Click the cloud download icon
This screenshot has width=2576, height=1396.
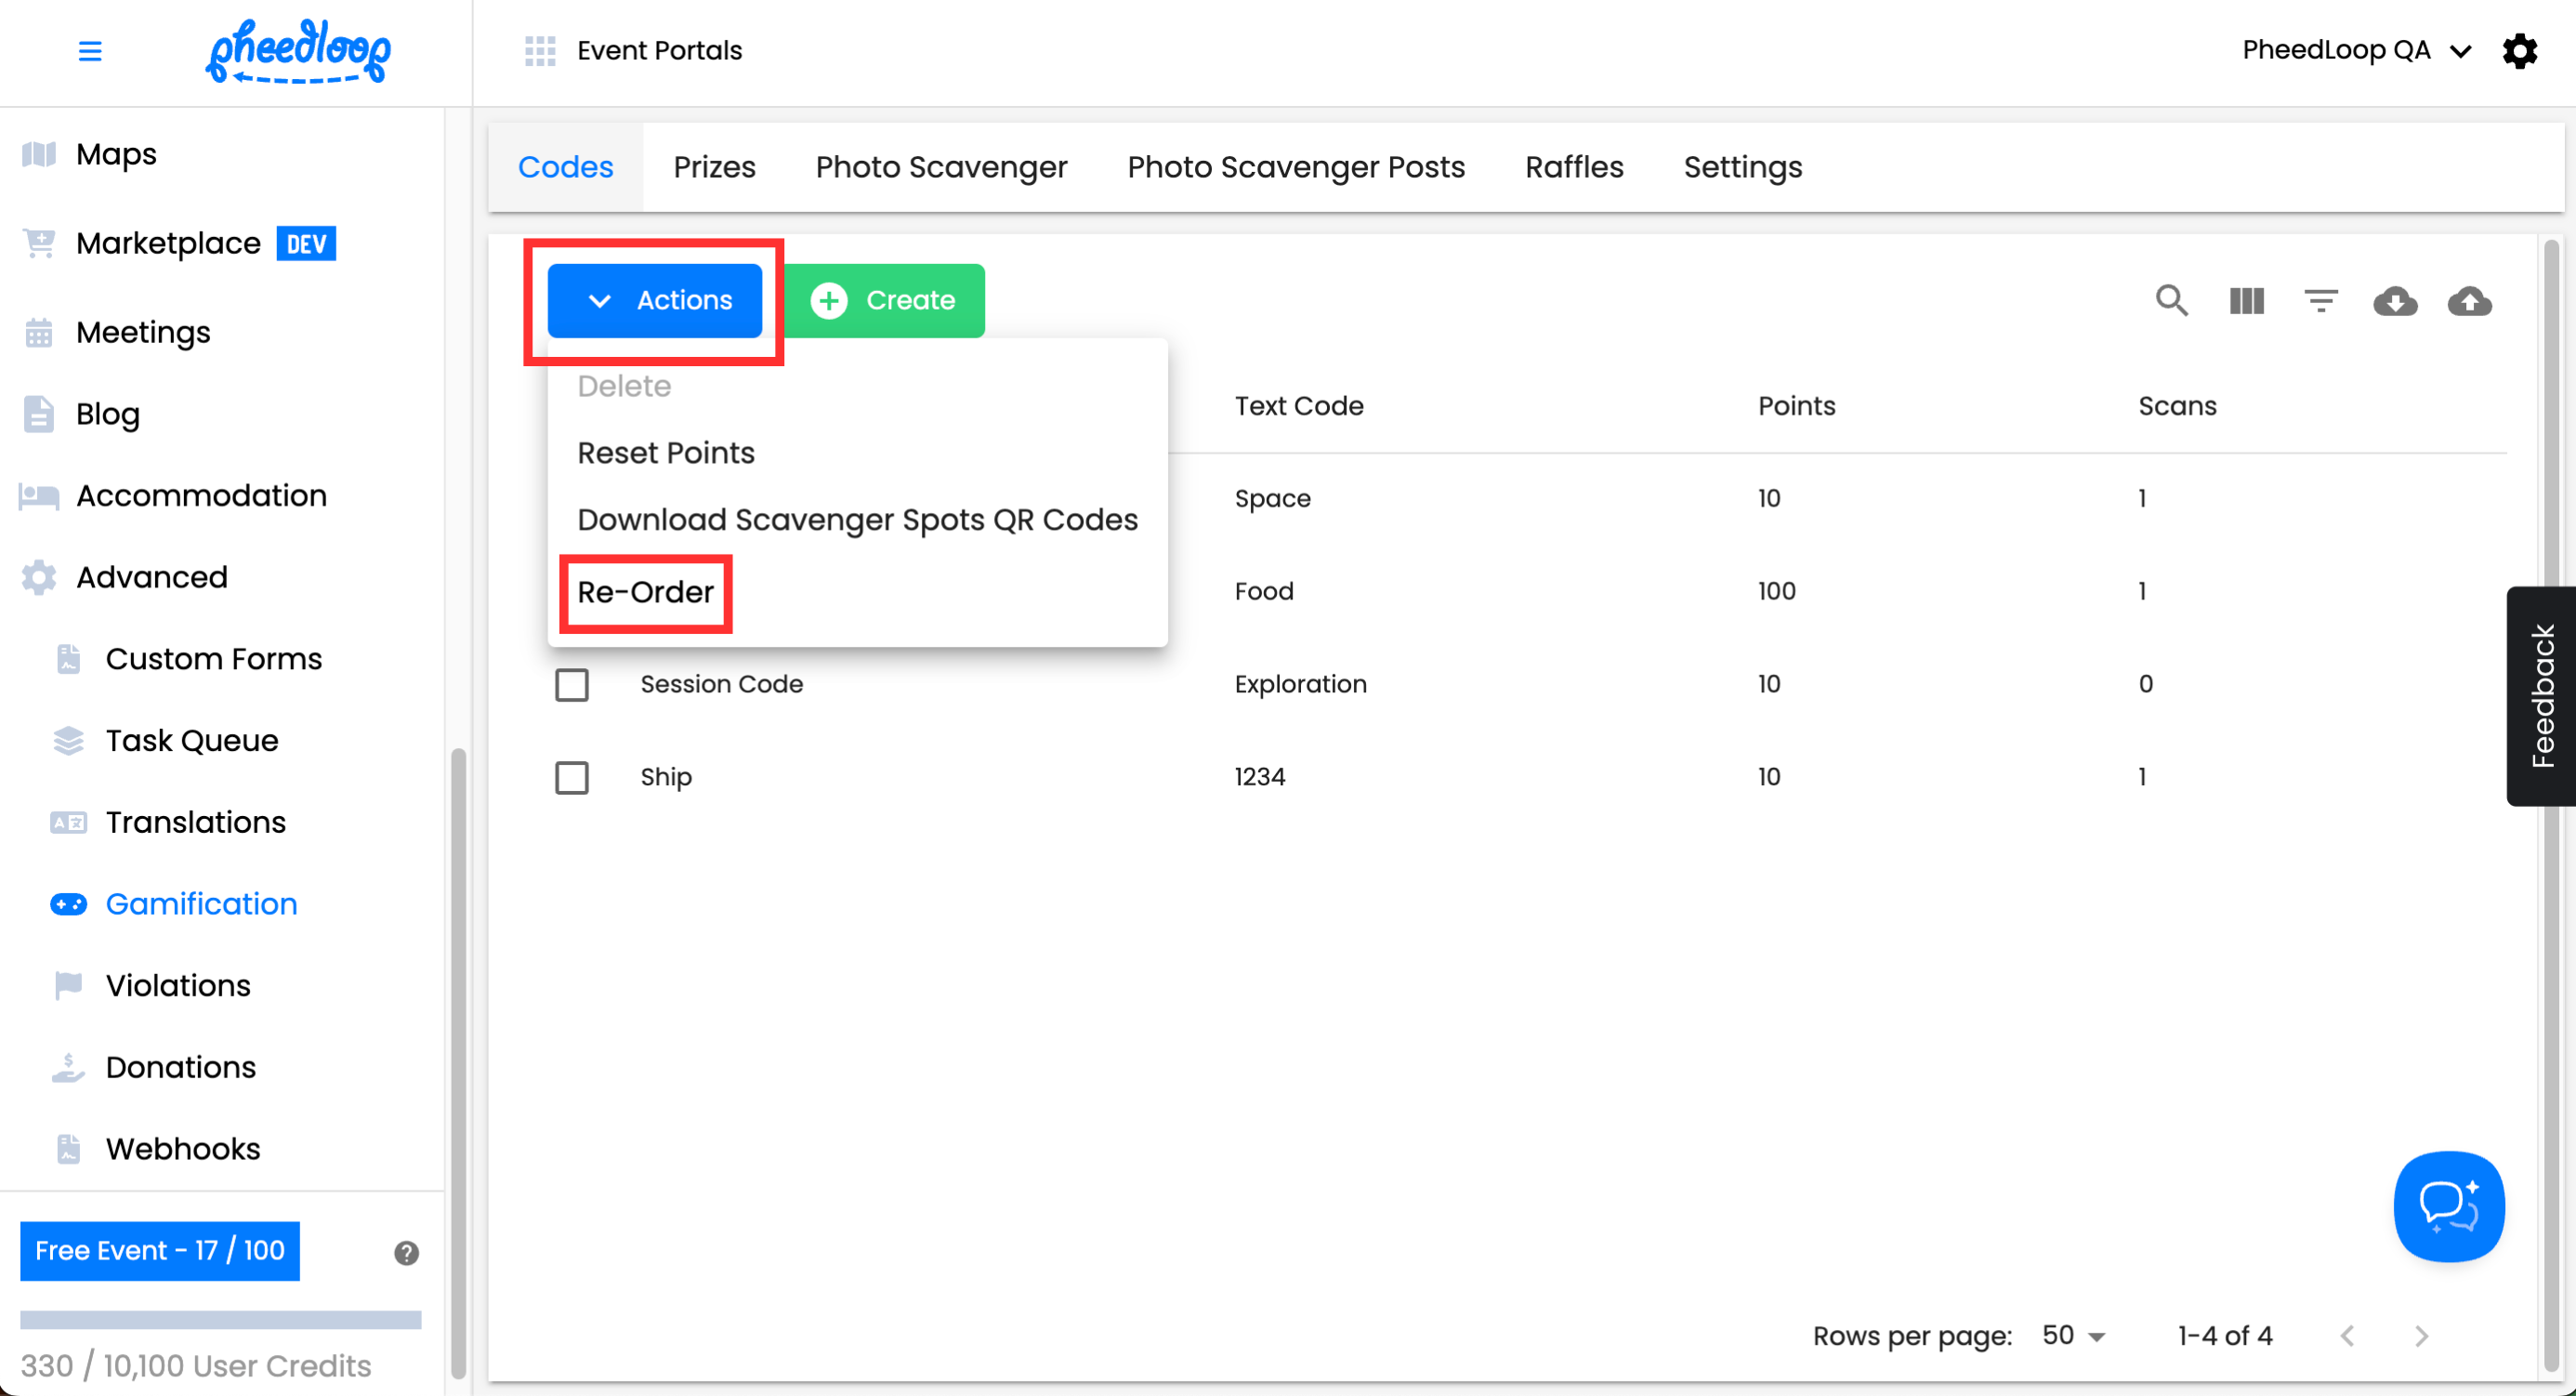tap(2395, 300)
